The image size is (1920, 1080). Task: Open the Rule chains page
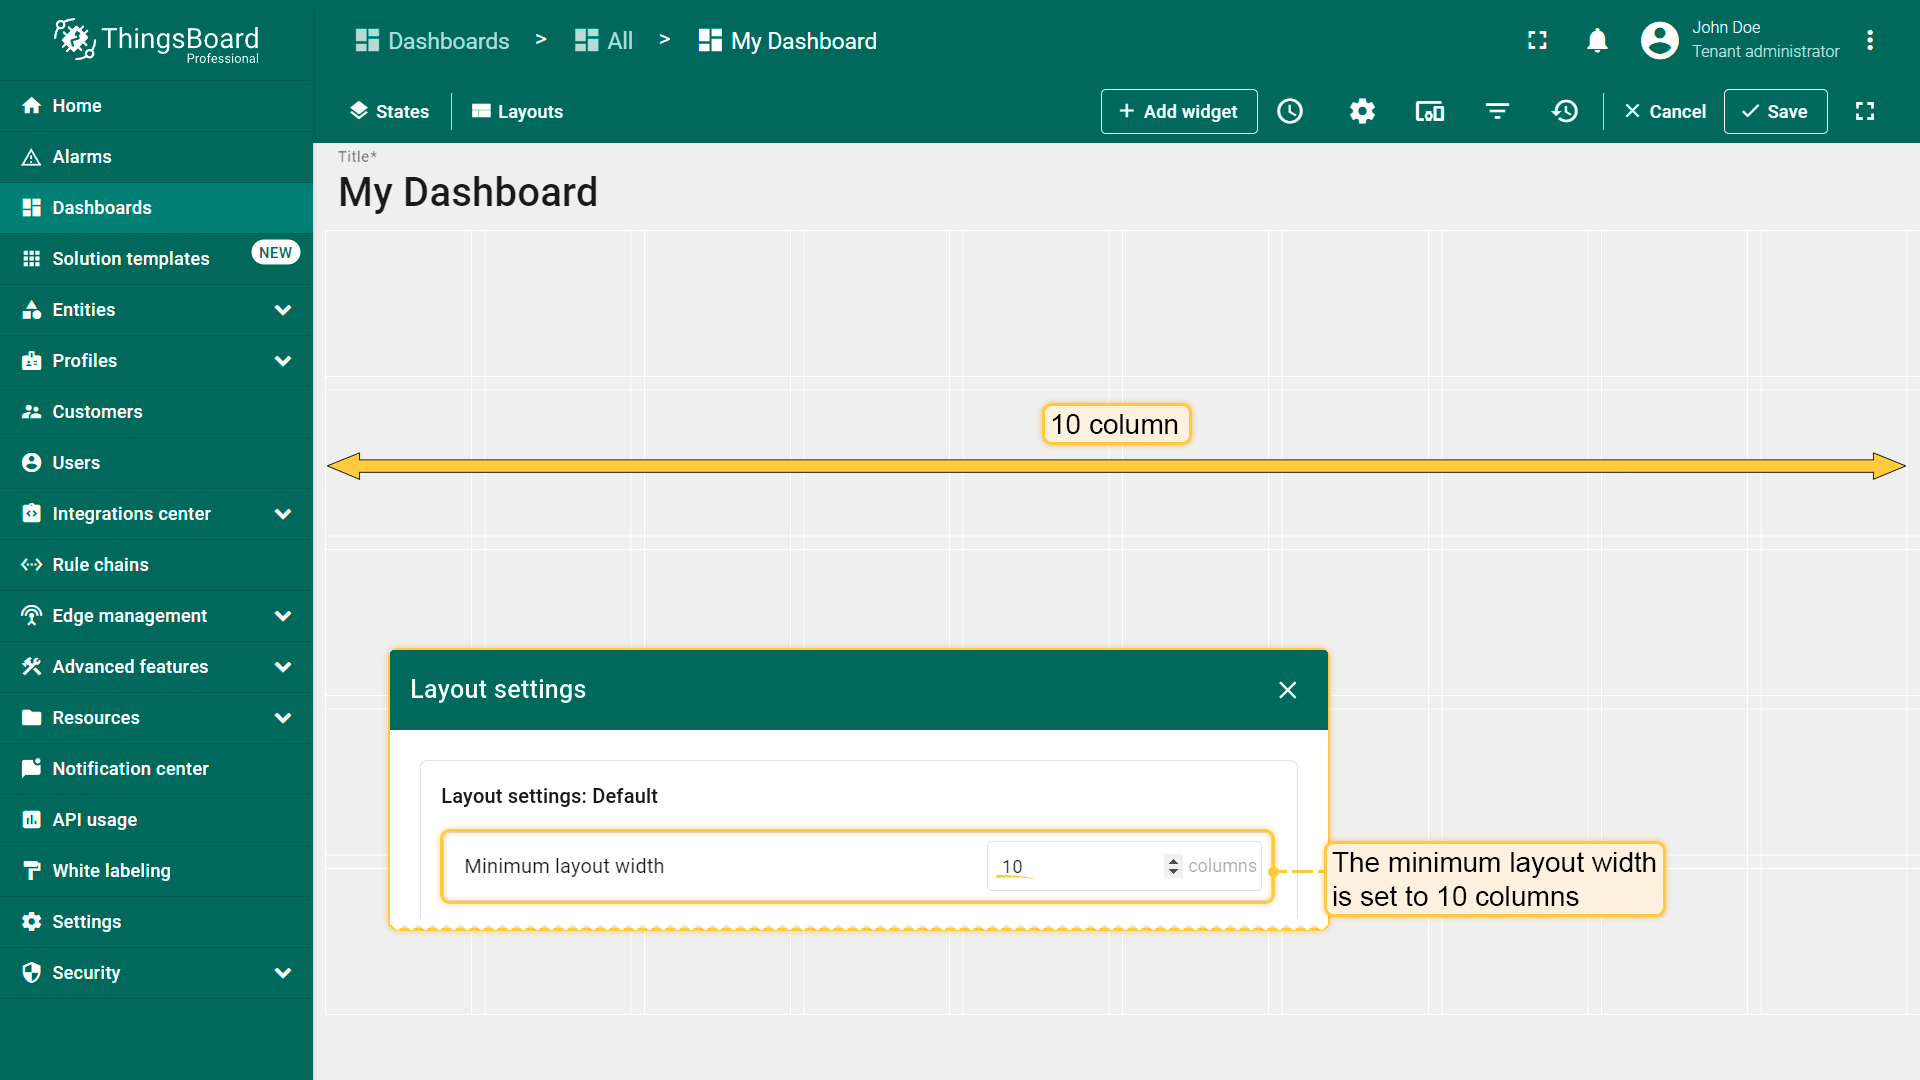pos(100,565)
